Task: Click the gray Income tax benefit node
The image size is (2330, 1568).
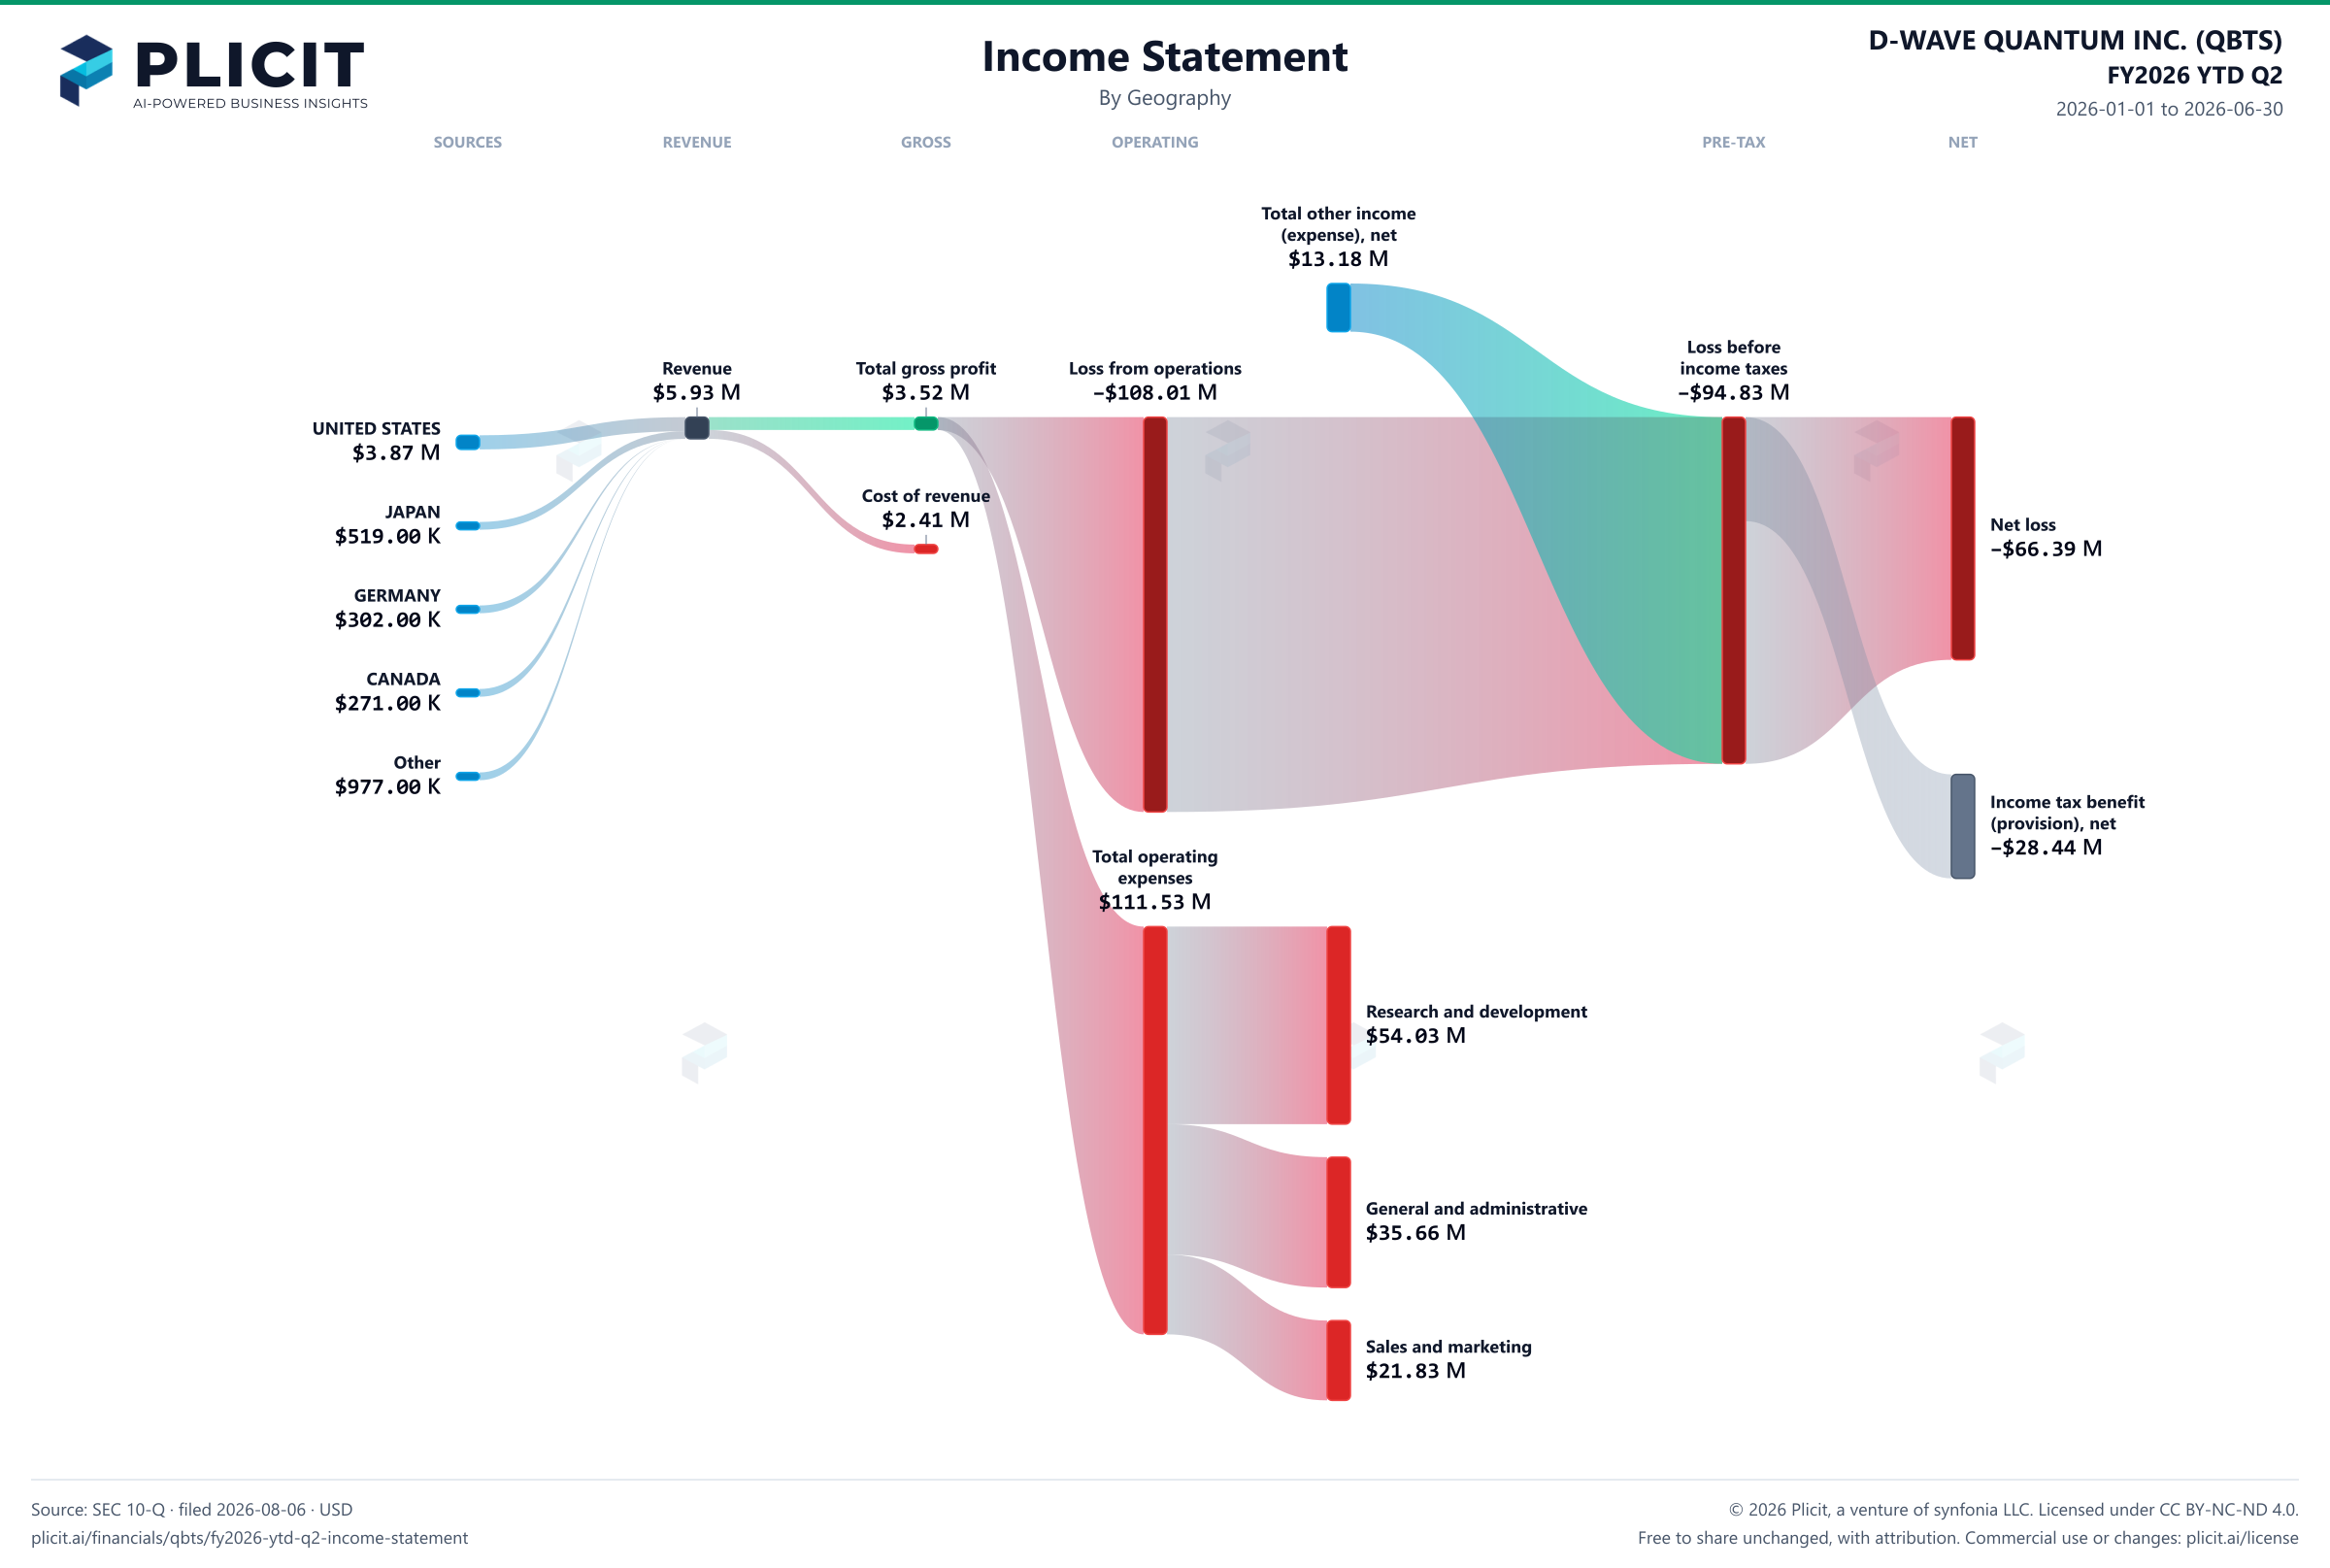Action: [x=1963, y=826]
